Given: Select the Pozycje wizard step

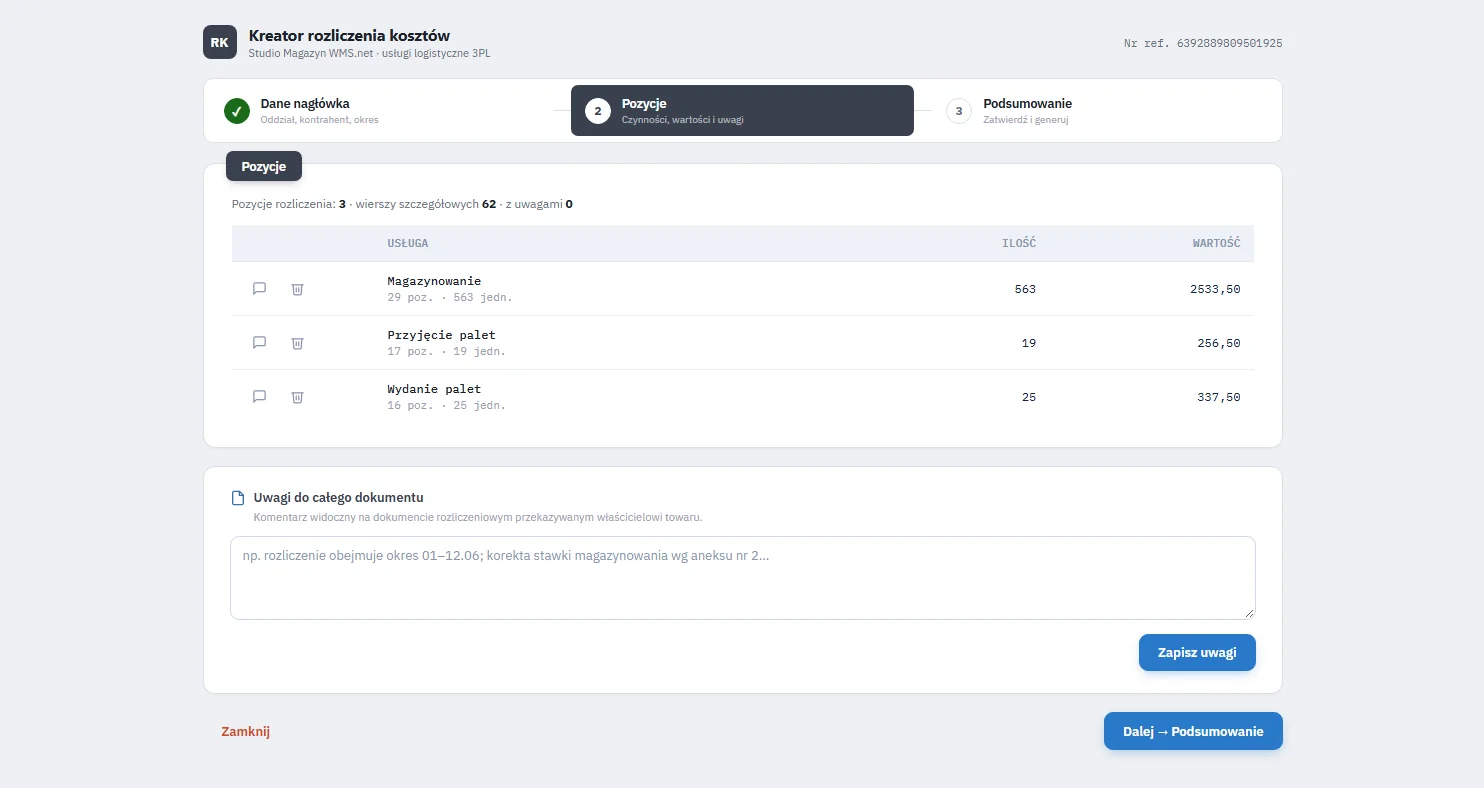Looking at the screenshot, I should tap(742, 110).
